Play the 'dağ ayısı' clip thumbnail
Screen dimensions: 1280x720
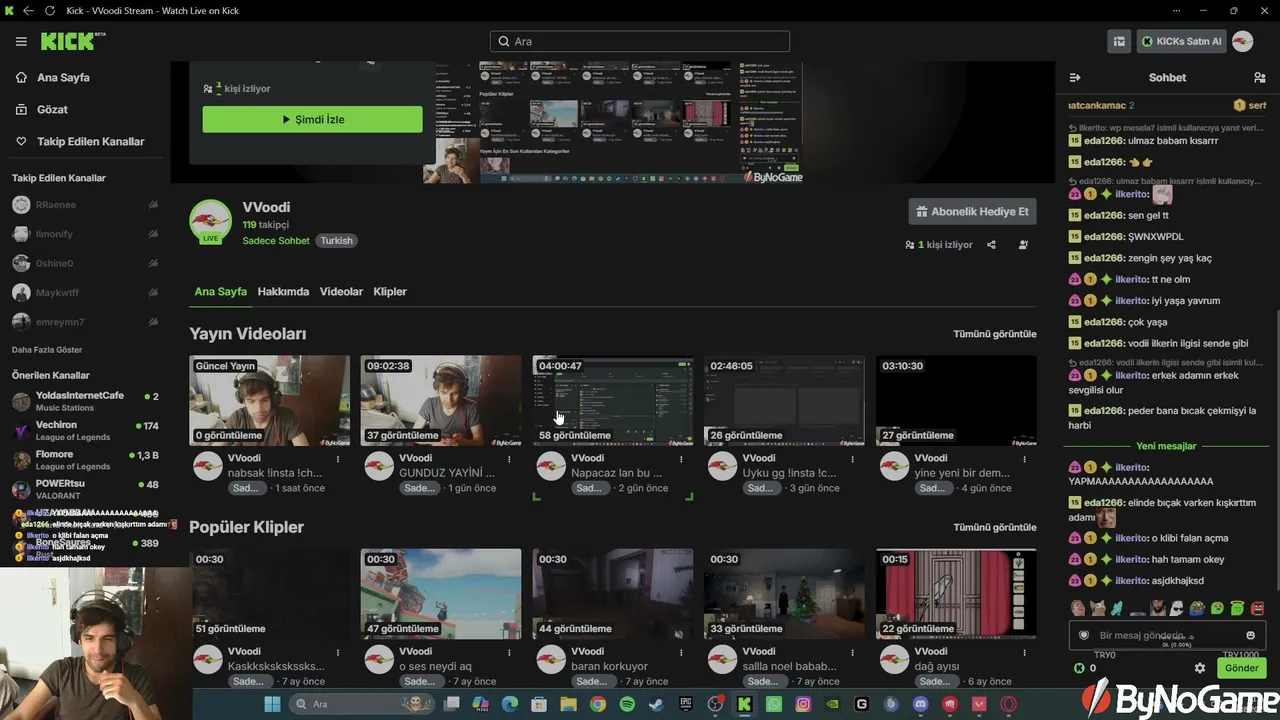[x=956, y=594]
